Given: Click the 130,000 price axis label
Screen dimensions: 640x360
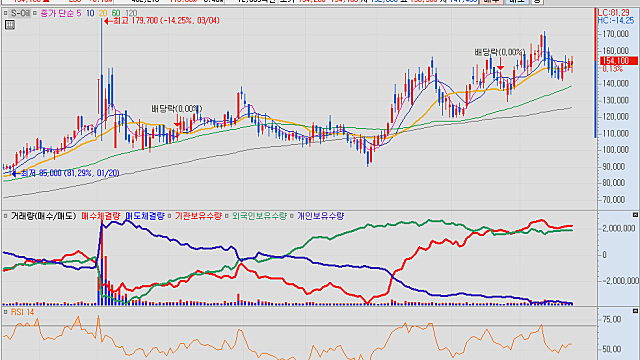Looking at the screenshot, I should tap(616, 100).
